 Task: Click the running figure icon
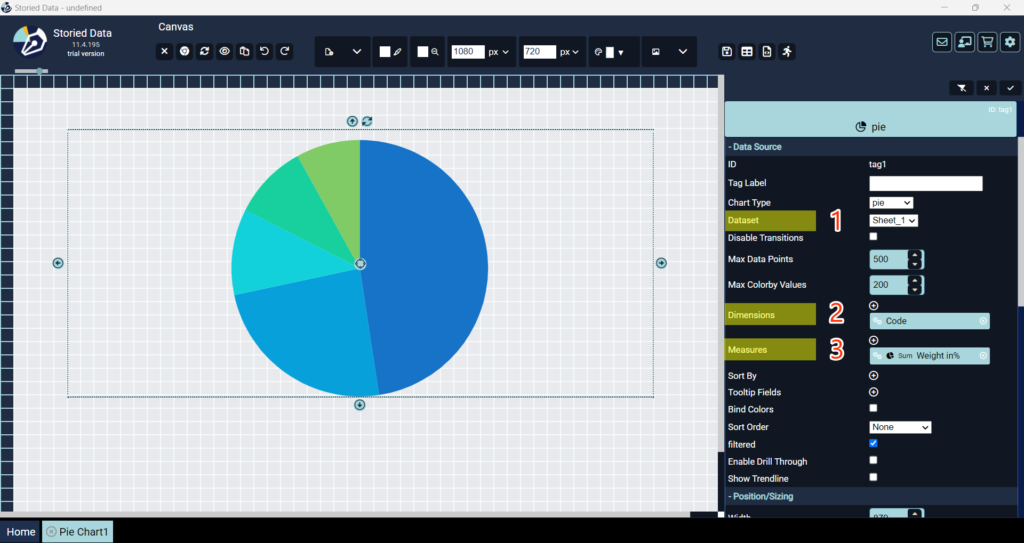click(x=787, y=51)
